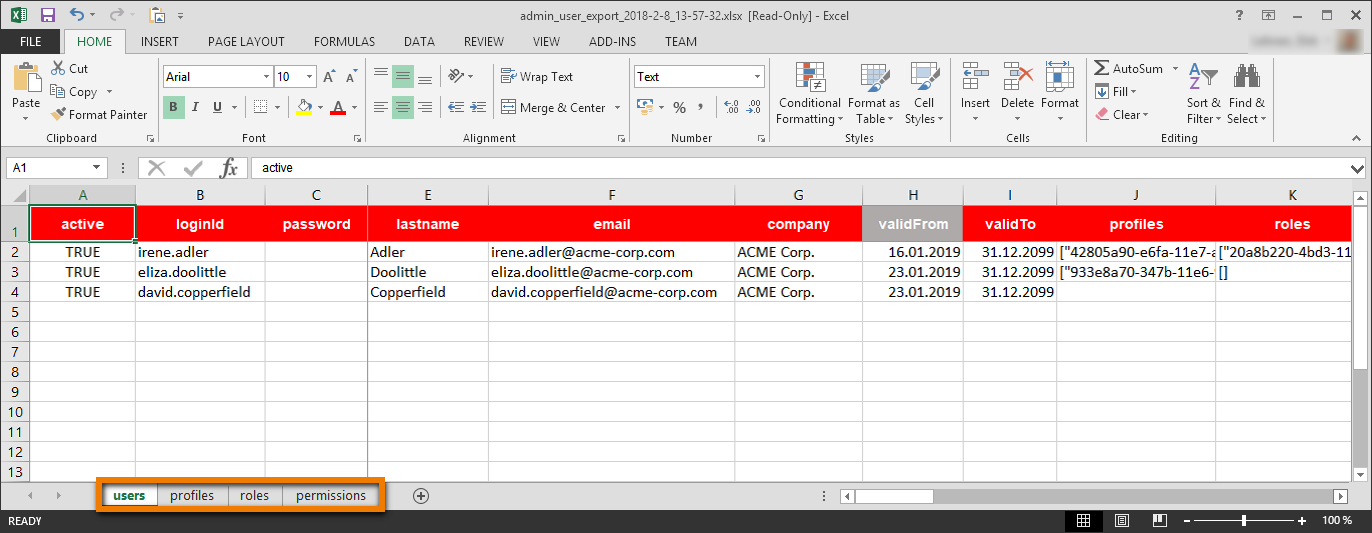Expand the Name Box dropdown

[x=97, y=168]
